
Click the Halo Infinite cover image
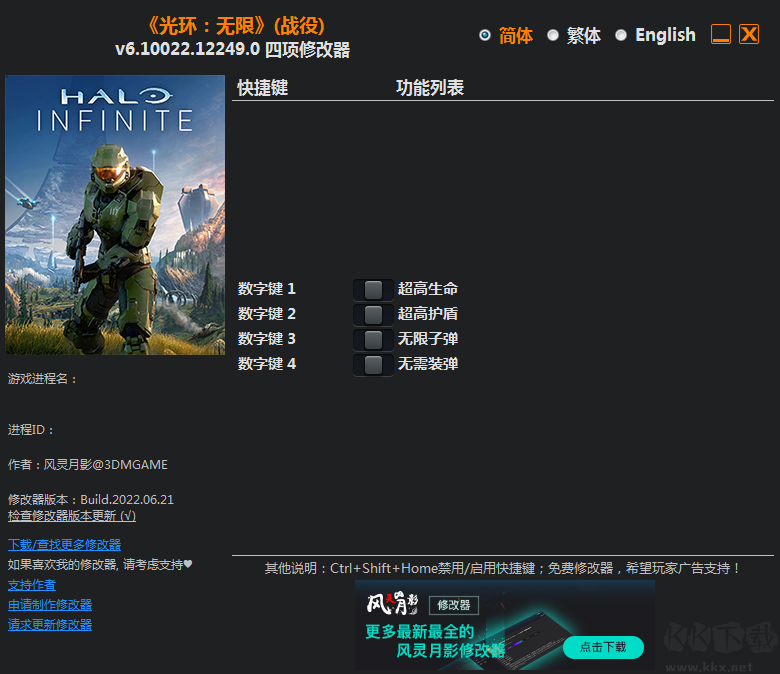115,215
